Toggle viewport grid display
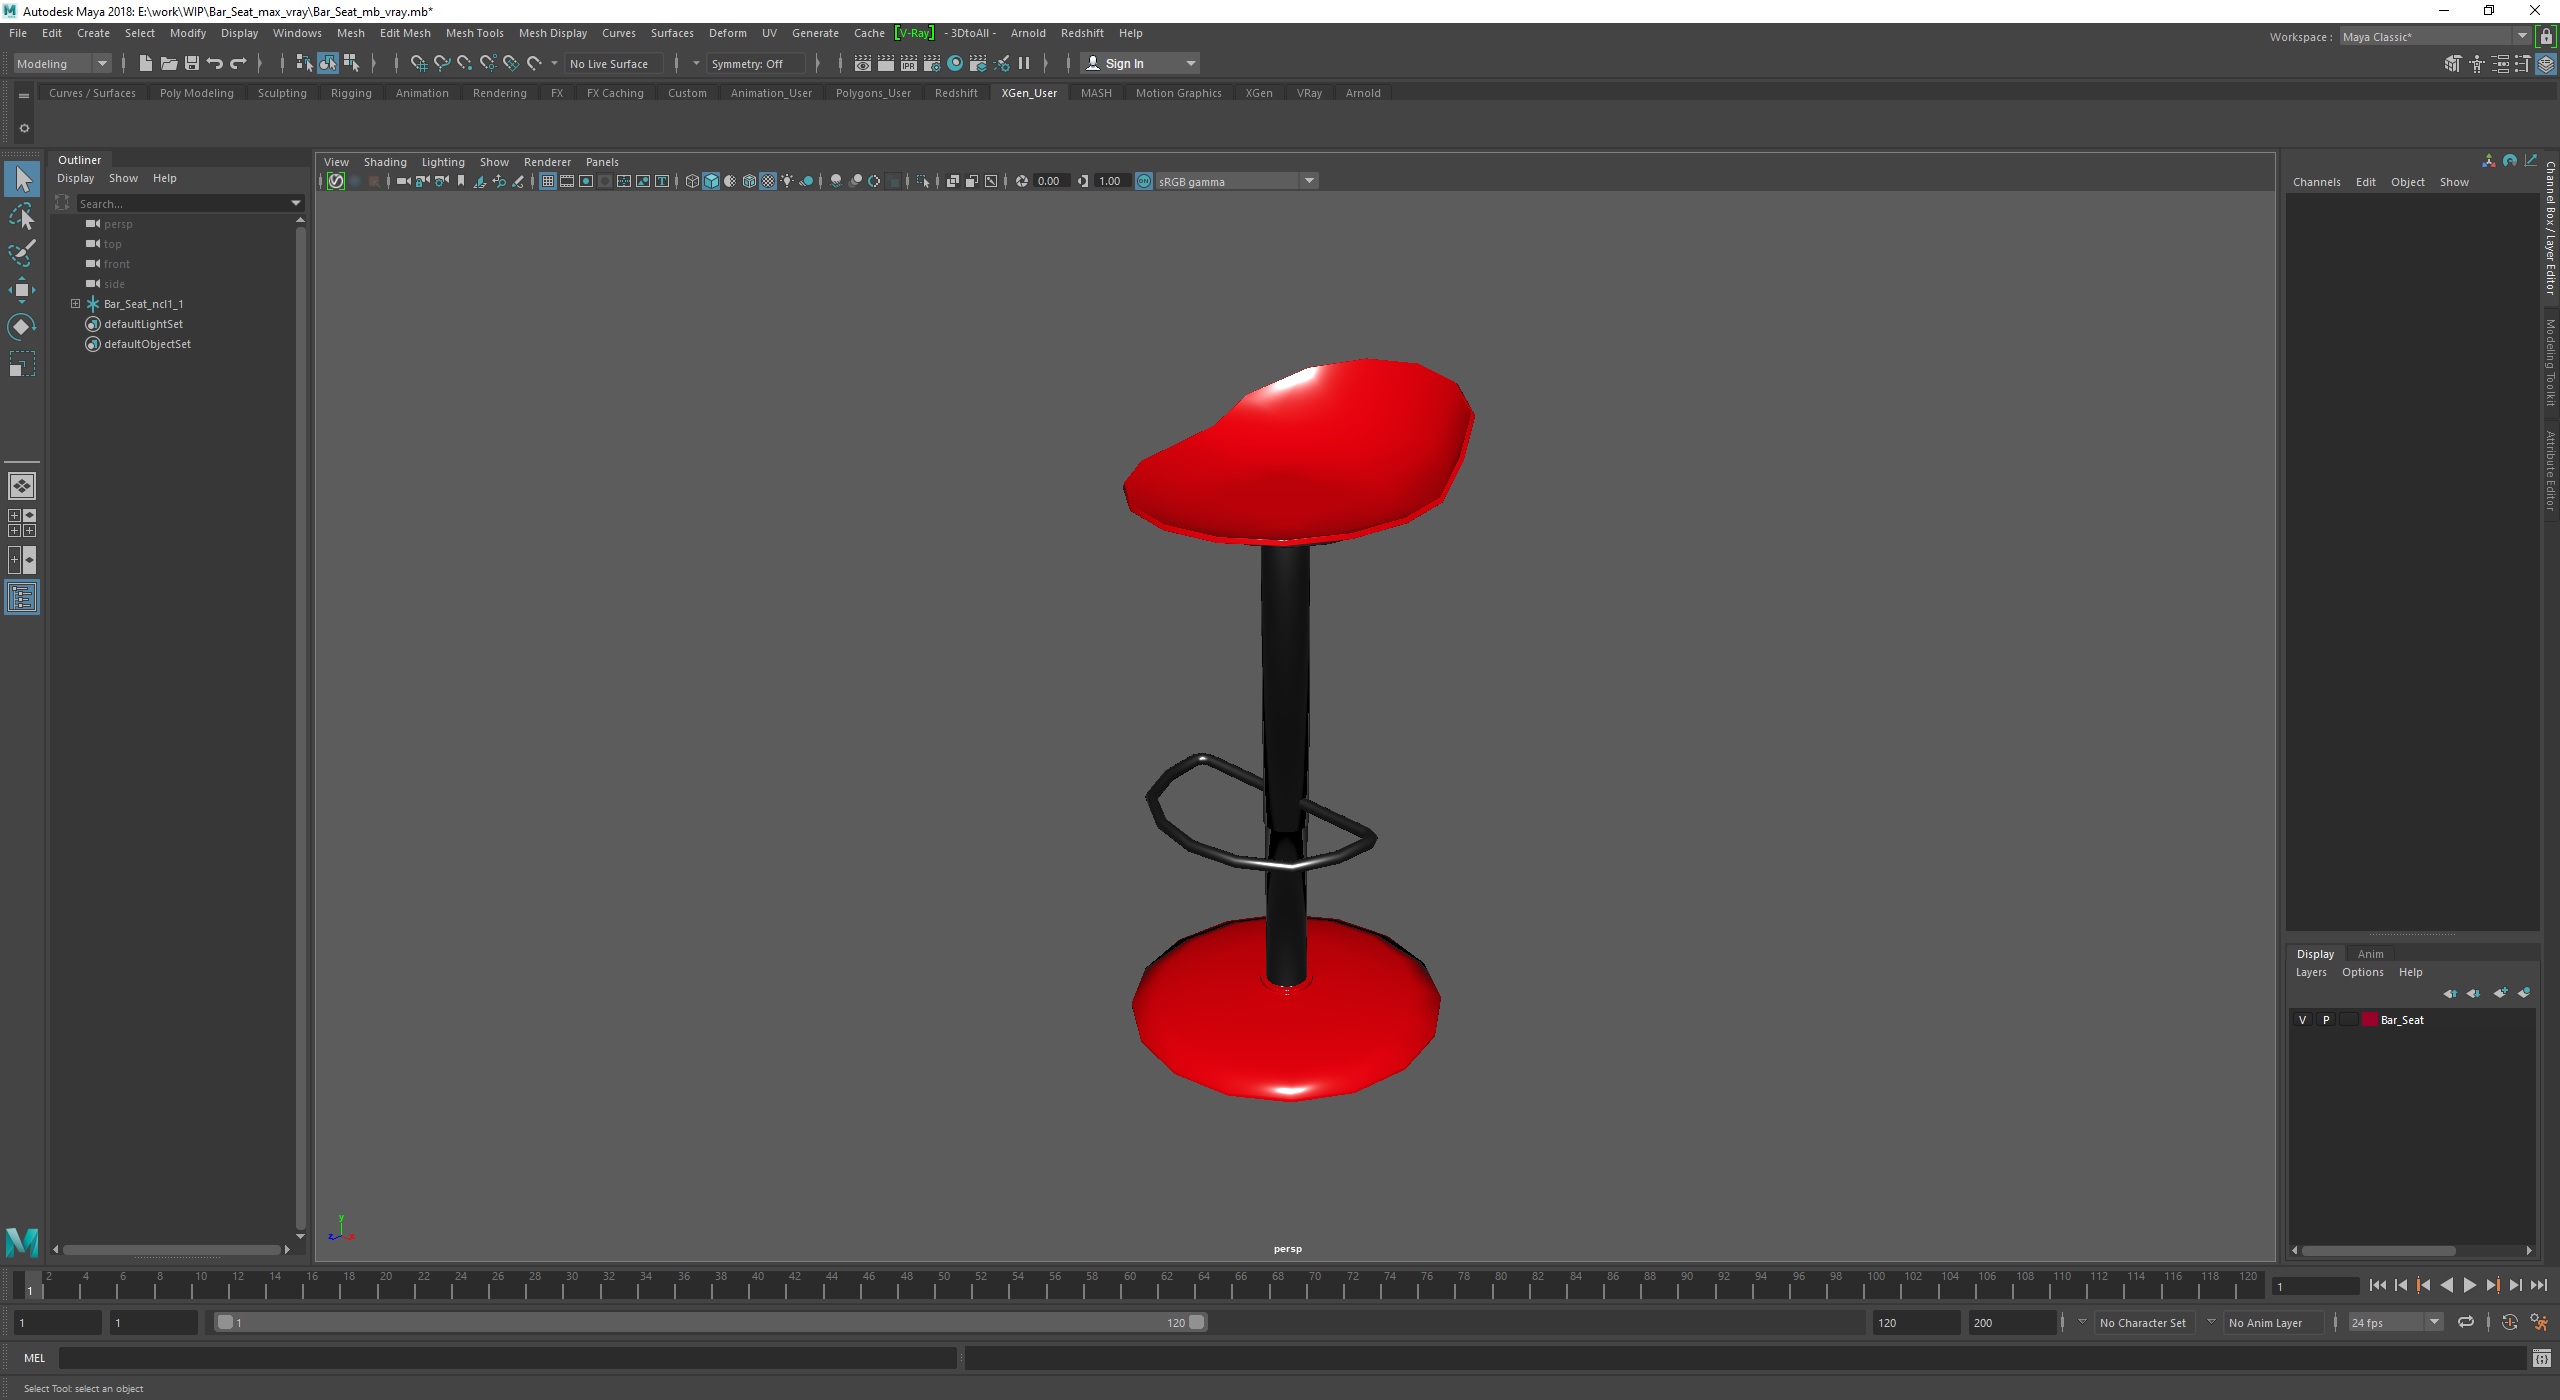Screen dimensions: 2560x1400 click(548, 181)
